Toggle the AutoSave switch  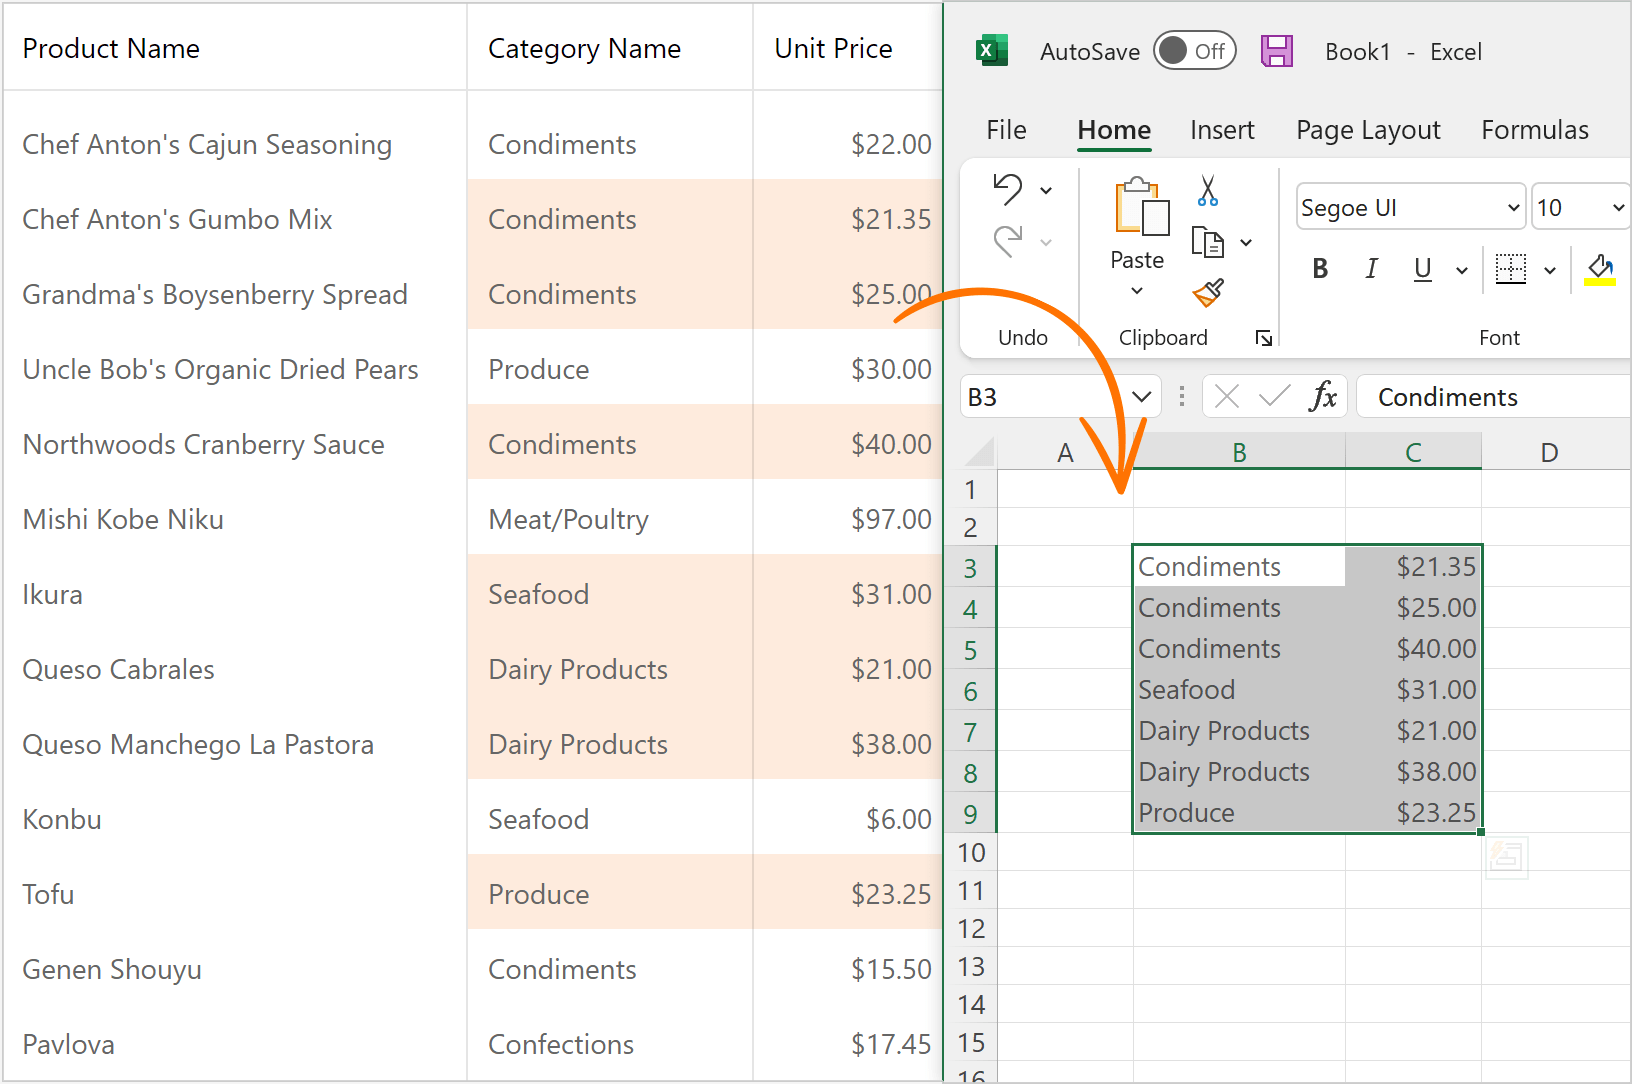pyautogui.click(x=1194, y=51)
